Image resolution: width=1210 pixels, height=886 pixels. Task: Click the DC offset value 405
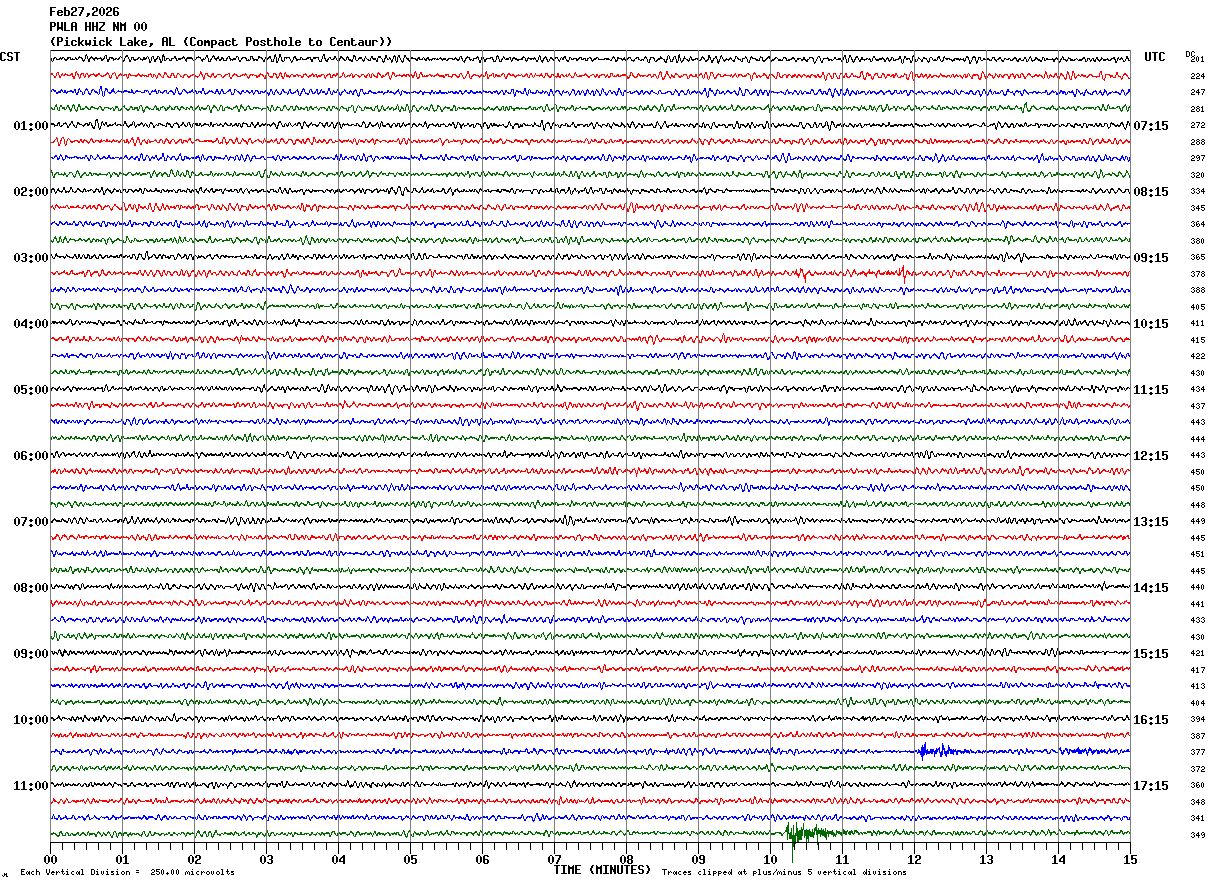coord(1197,307)
